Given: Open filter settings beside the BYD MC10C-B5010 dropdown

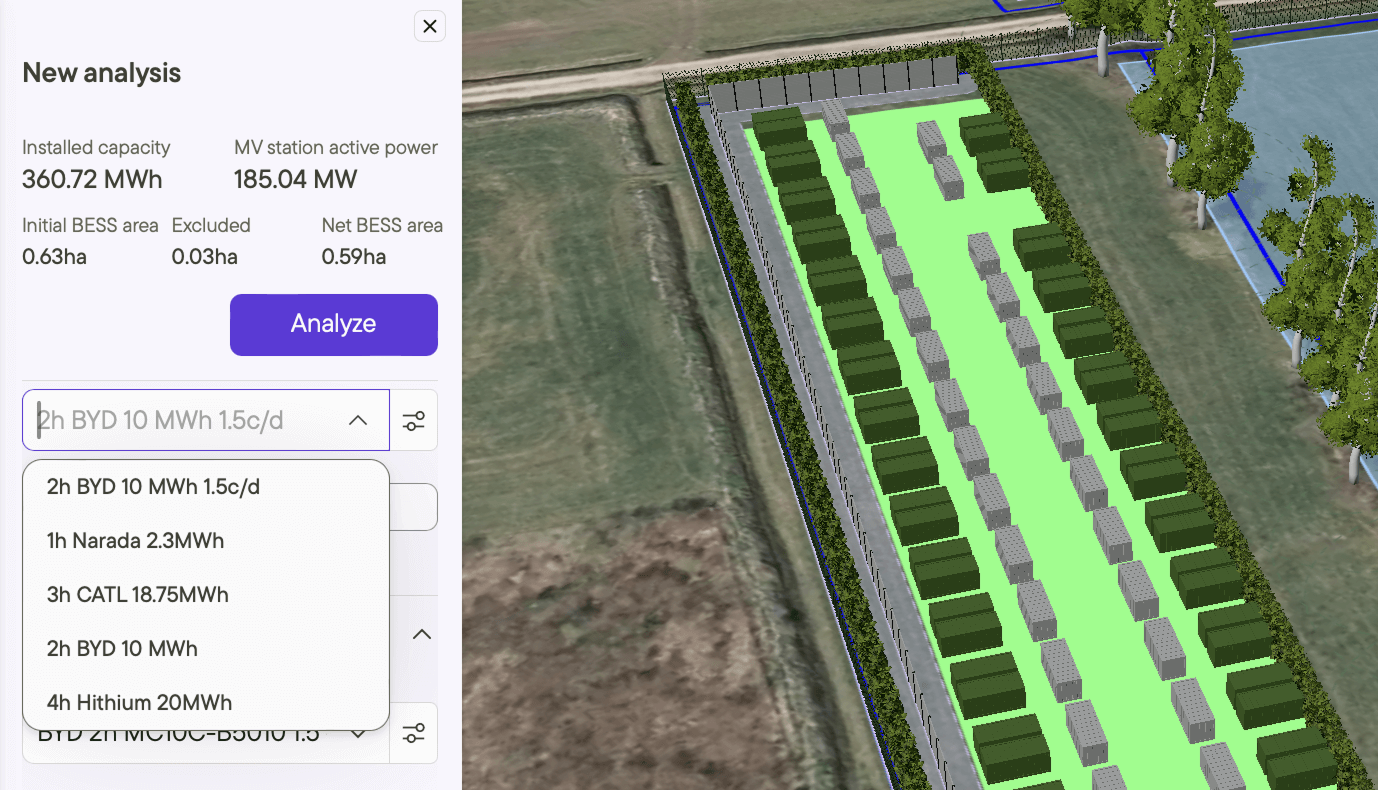Looking at the screenshot, I should pos(414,732).
